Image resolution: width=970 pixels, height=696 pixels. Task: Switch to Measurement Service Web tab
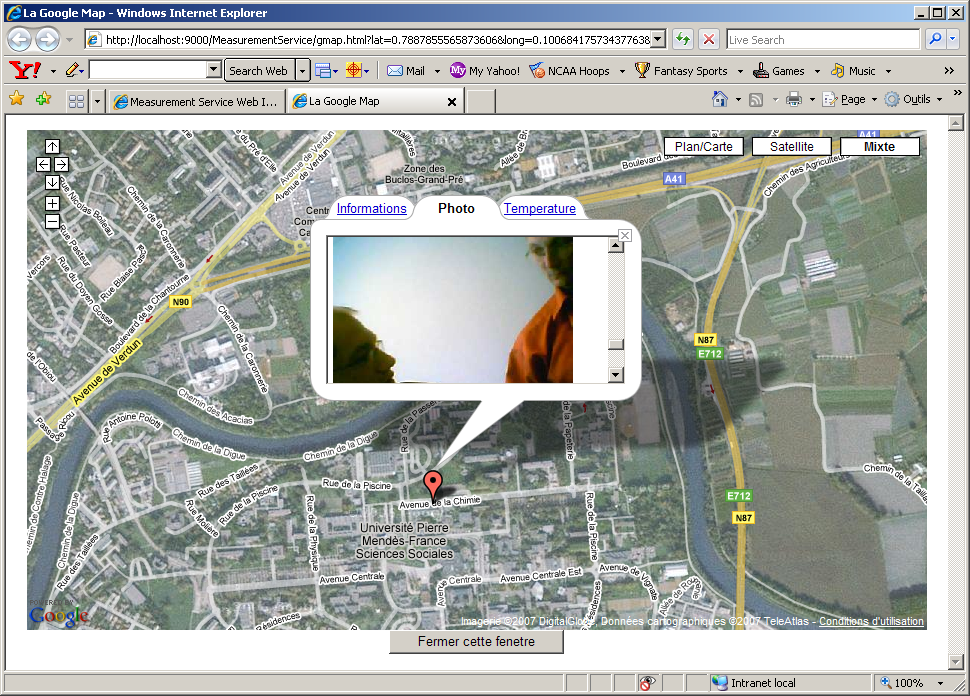197,101
